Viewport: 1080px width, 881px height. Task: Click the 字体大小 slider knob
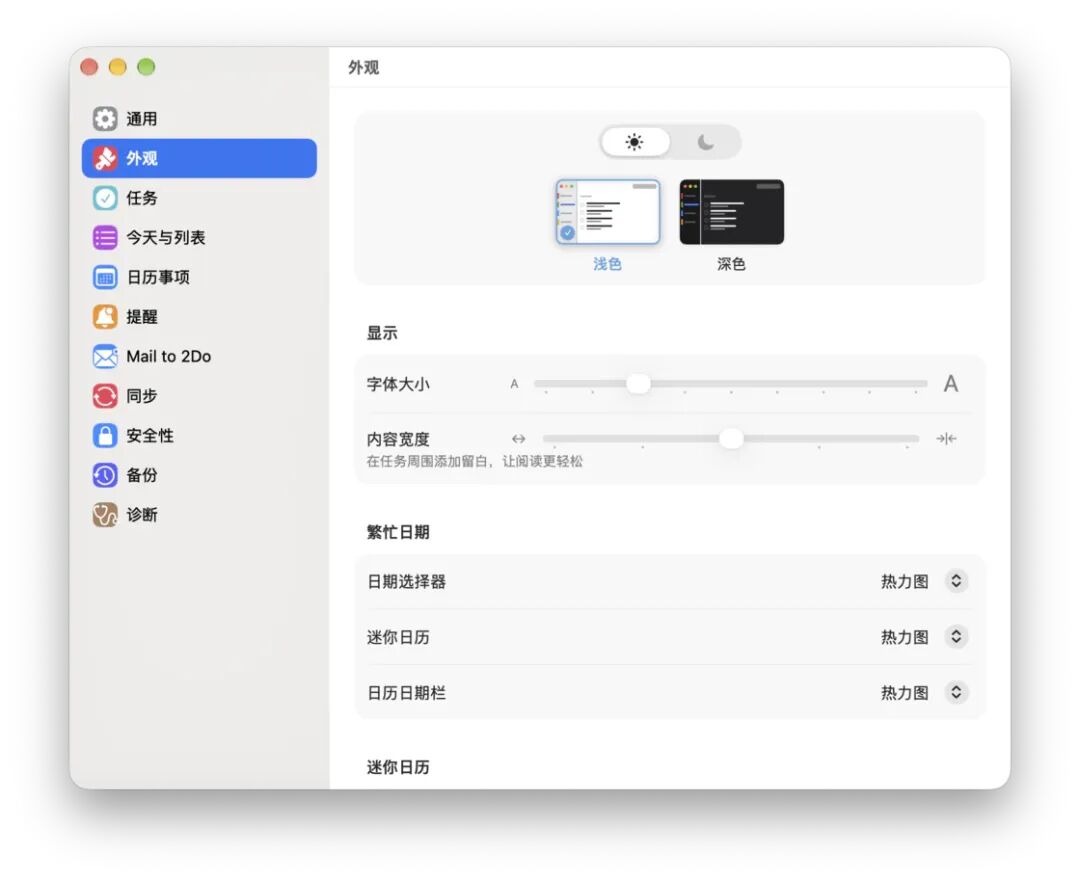tap(638, 383)
